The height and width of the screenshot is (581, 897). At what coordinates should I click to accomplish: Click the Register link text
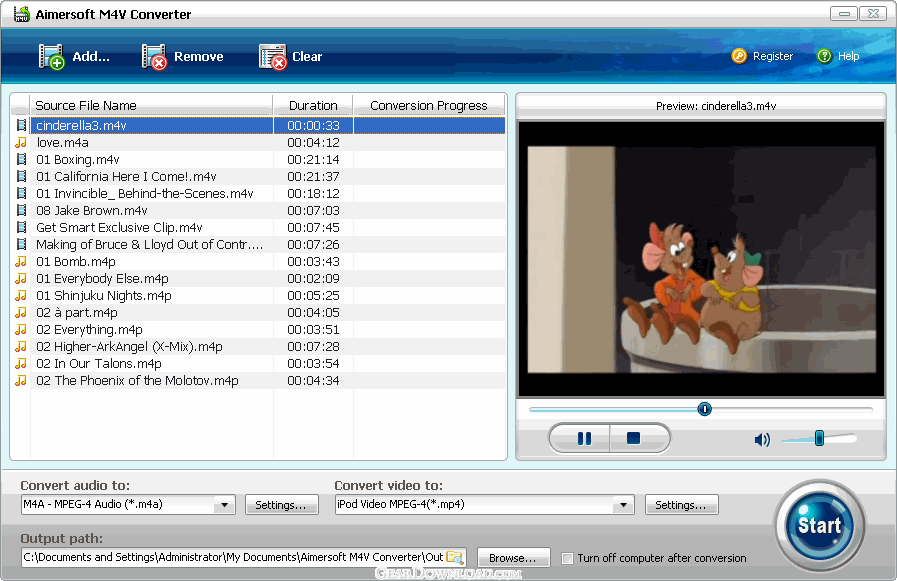773,56
